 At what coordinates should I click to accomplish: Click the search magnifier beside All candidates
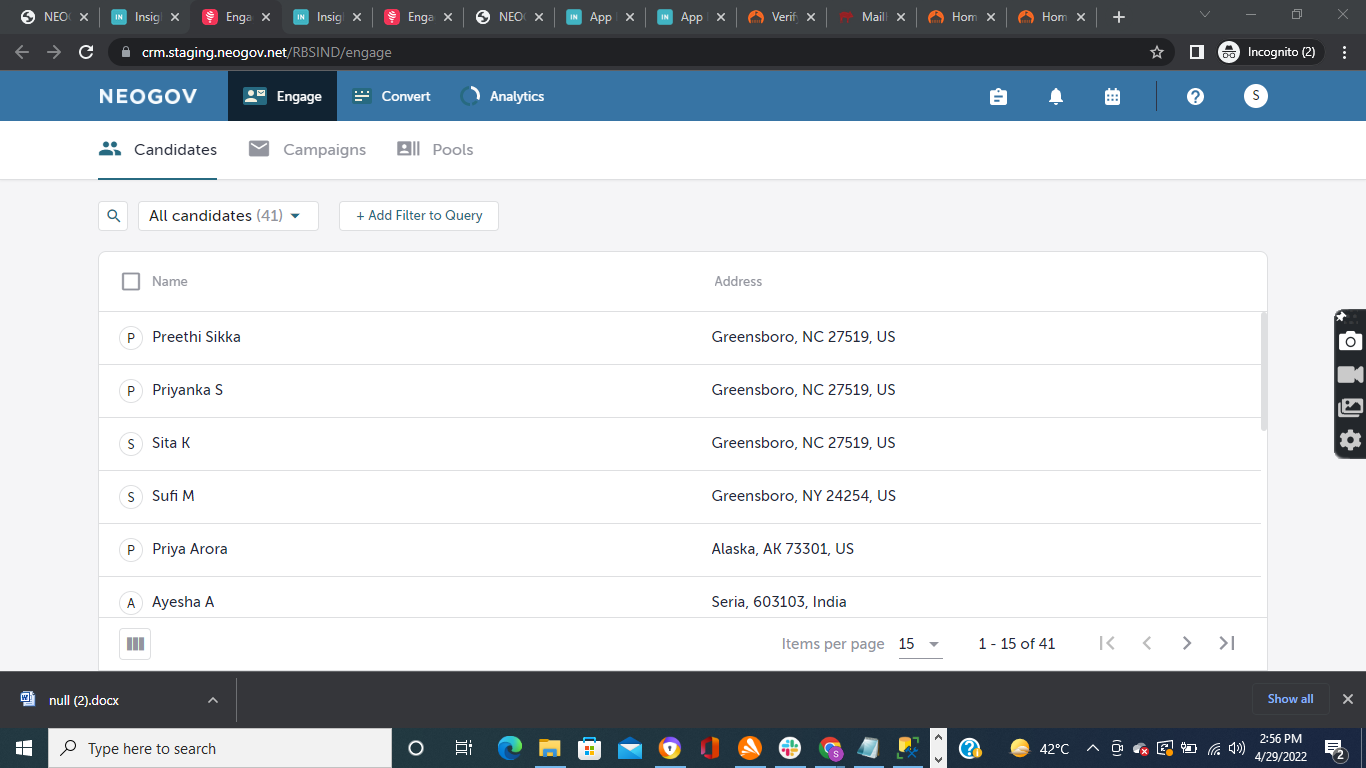tap(113, 215)
